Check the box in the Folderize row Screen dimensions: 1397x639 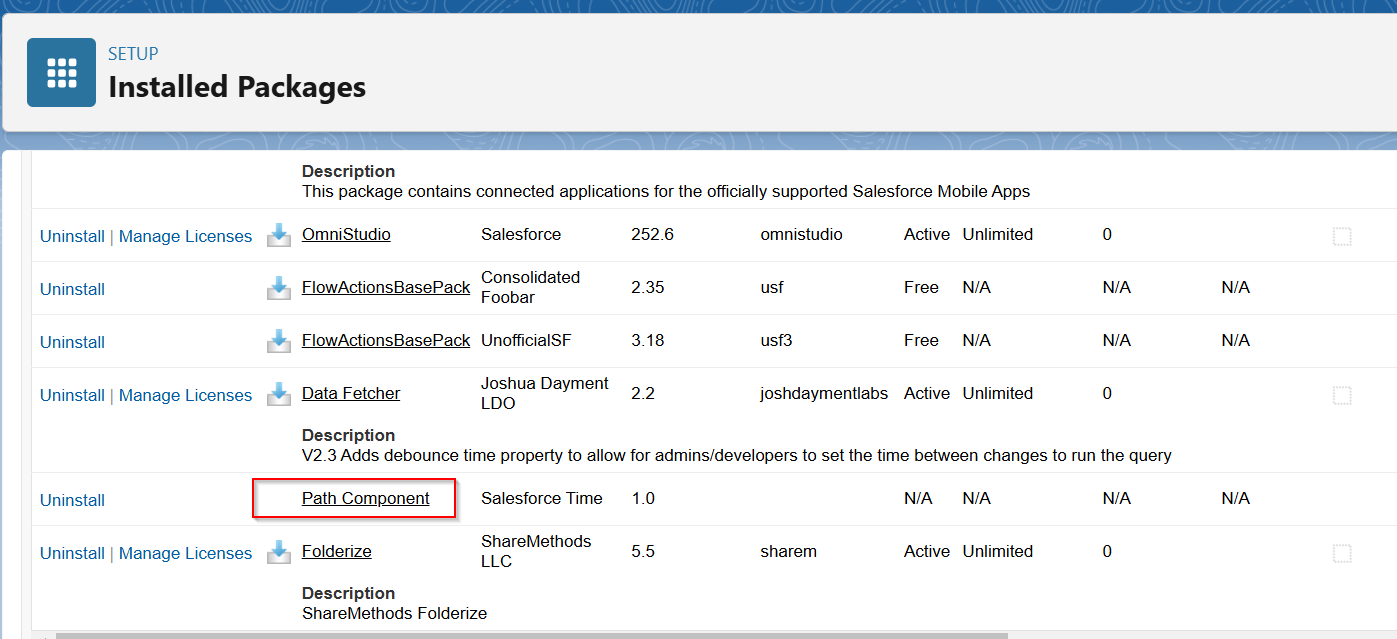click(x=1341, y=552)
